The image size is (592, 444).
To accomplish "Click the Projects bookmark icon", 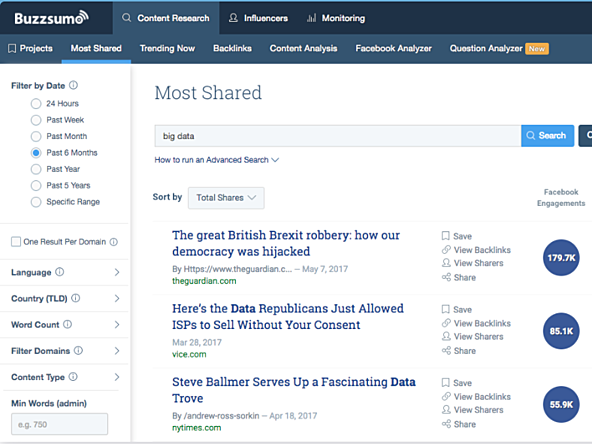I will pos(12,48).
